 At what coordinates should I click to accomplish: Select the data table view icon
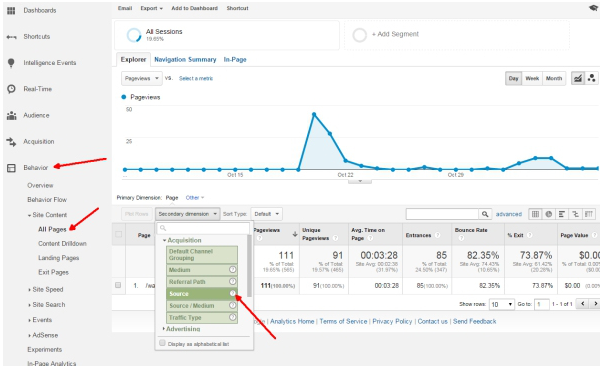(x=535, y=214)
